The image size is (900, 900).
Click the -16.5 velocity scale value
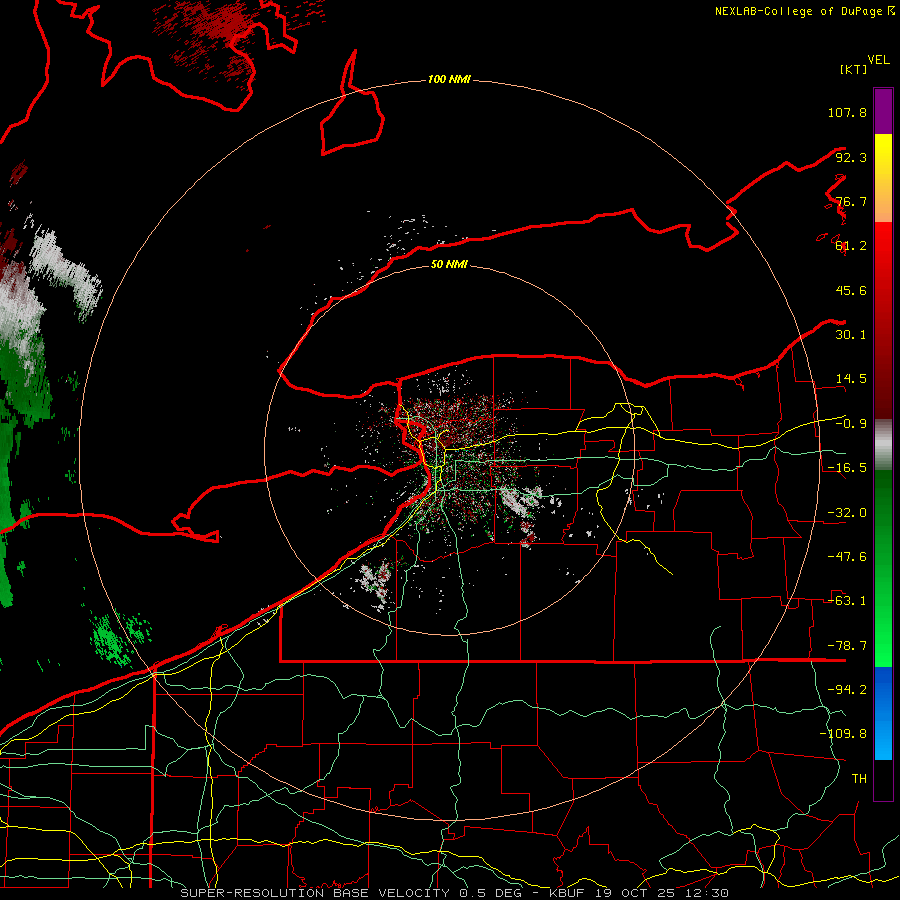[847, 468]
